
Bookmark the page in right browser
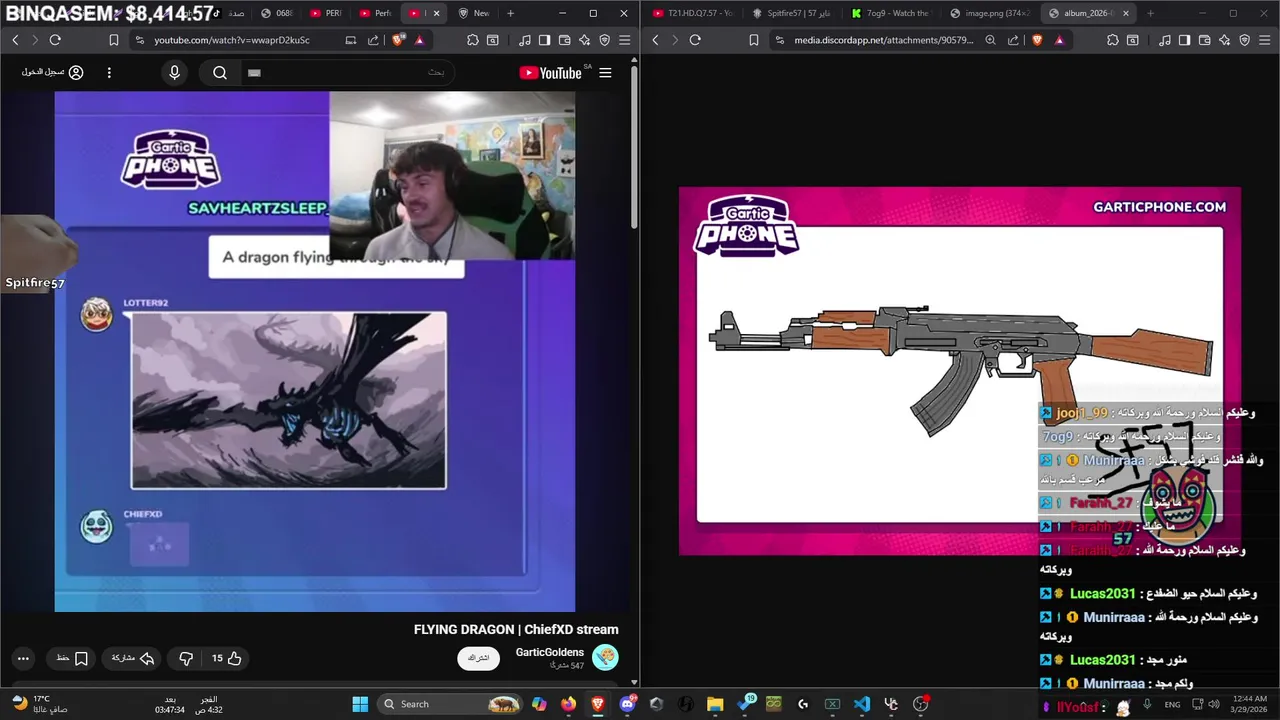tap(754, 40)
